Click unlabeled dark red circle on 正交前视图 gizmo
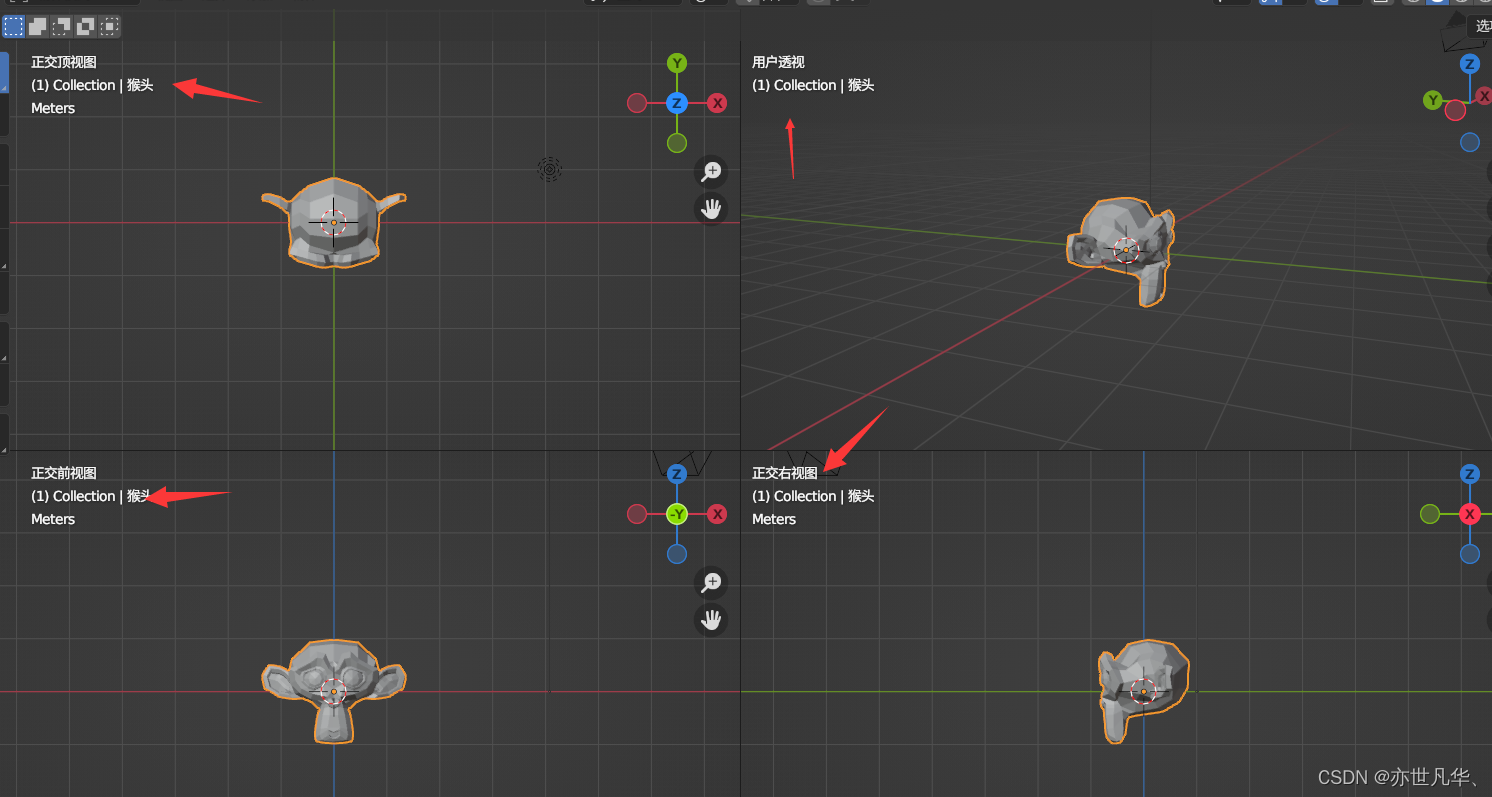Screen dimensions: 1492x797 pyautogui.click(x=637, y=514)
